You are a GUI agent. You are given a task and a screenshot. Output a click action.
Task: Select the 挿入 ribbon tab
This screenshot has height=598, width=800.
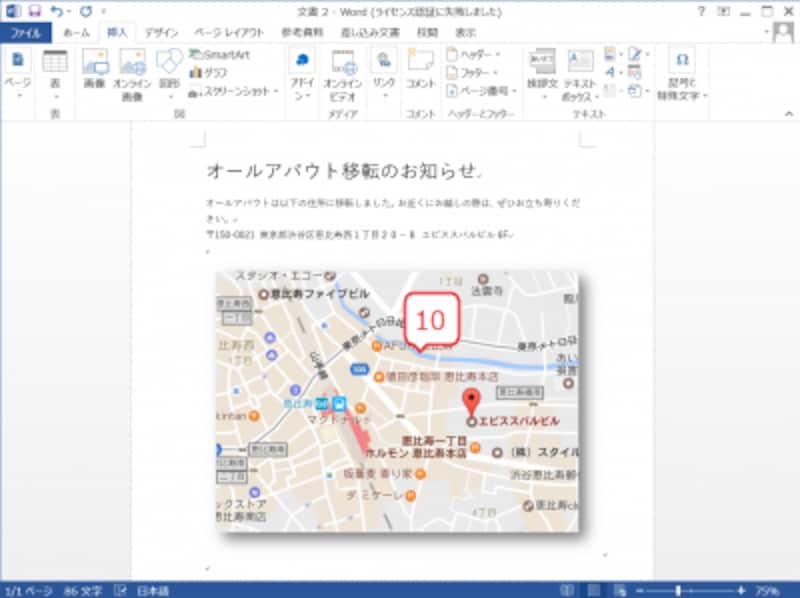click(117, 33)
